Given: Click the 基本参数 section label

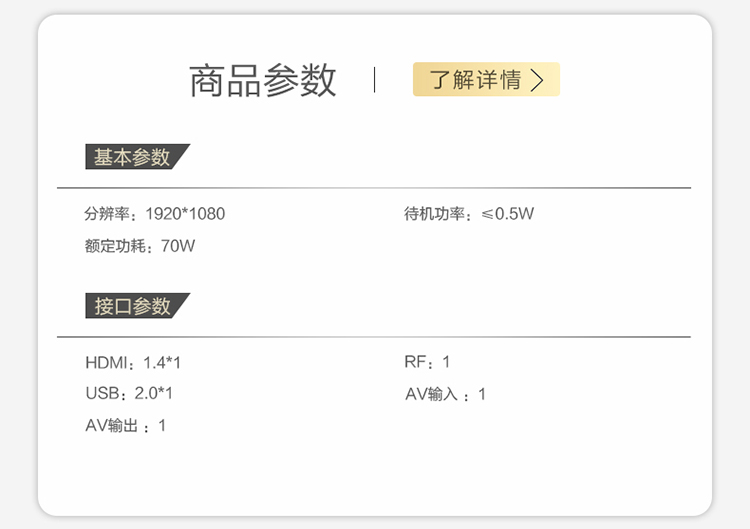Looking at the screenshot, I should (x=137, y=156).
